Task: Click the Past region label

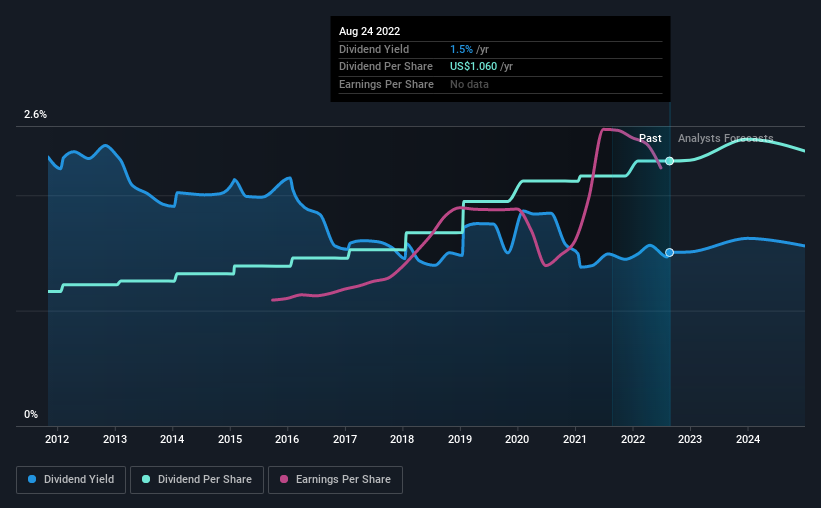Action: [x=650, y=138]
